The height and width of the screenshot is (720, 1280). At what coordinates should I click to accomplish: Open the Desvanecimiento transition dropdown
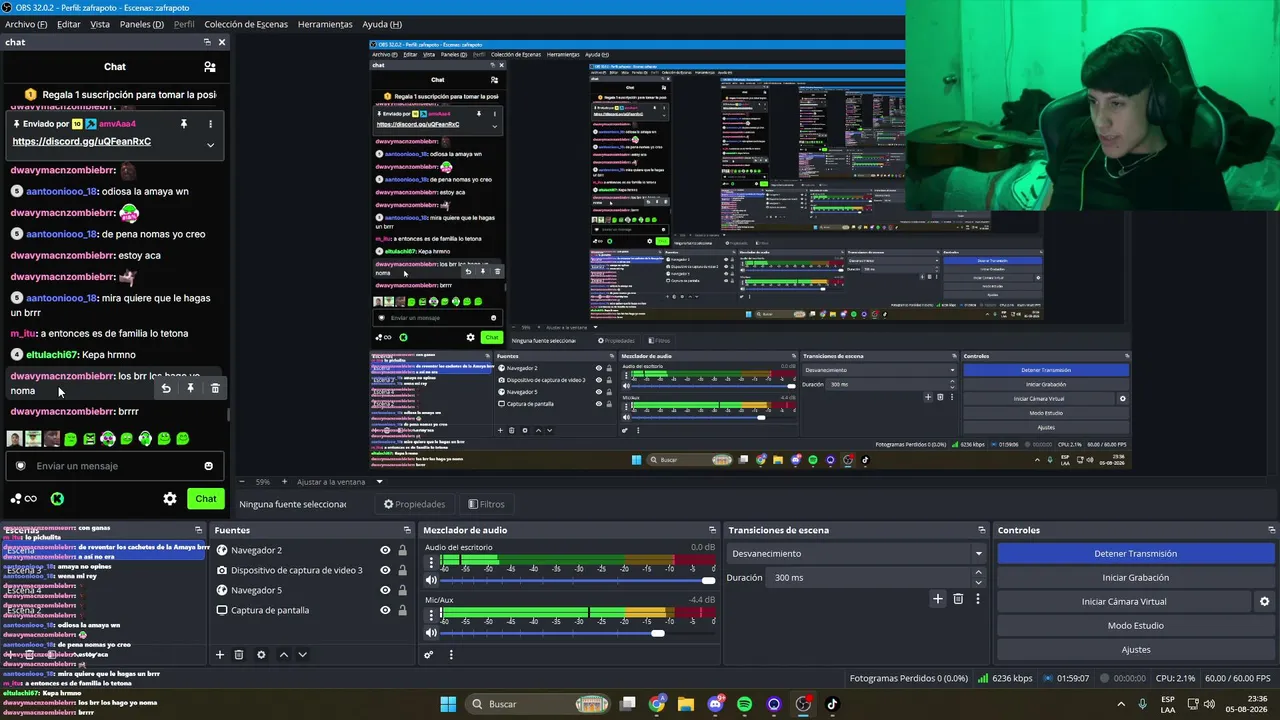click(x=857, y=554)
